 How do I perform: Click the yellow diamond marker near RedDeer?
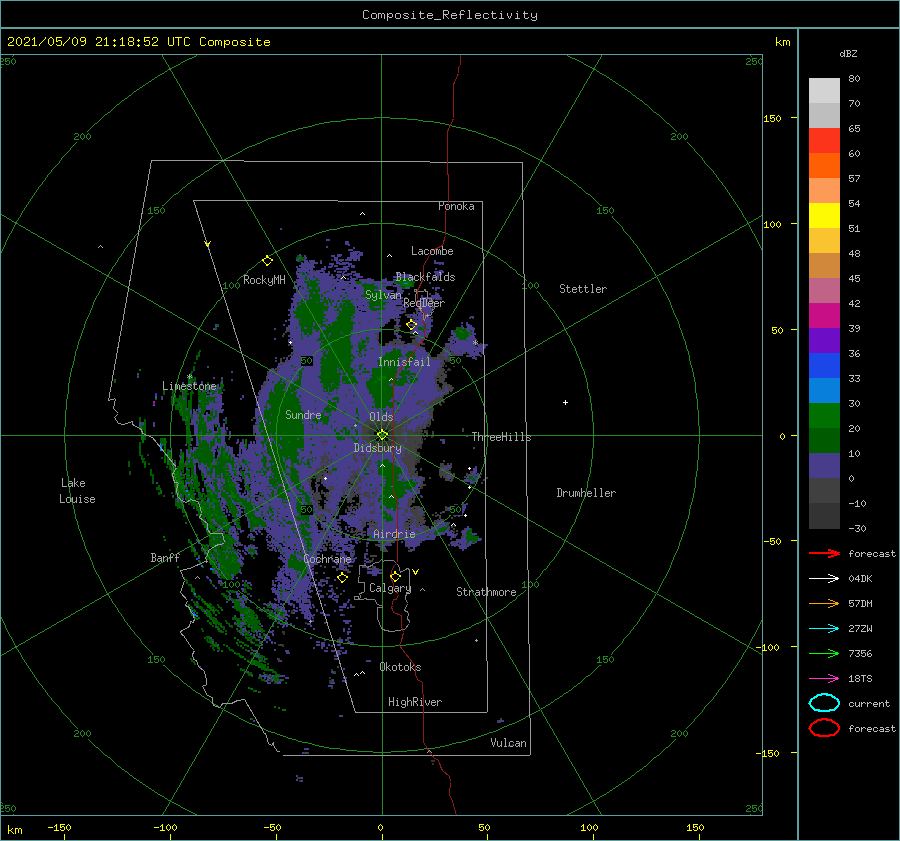[412, 325]
